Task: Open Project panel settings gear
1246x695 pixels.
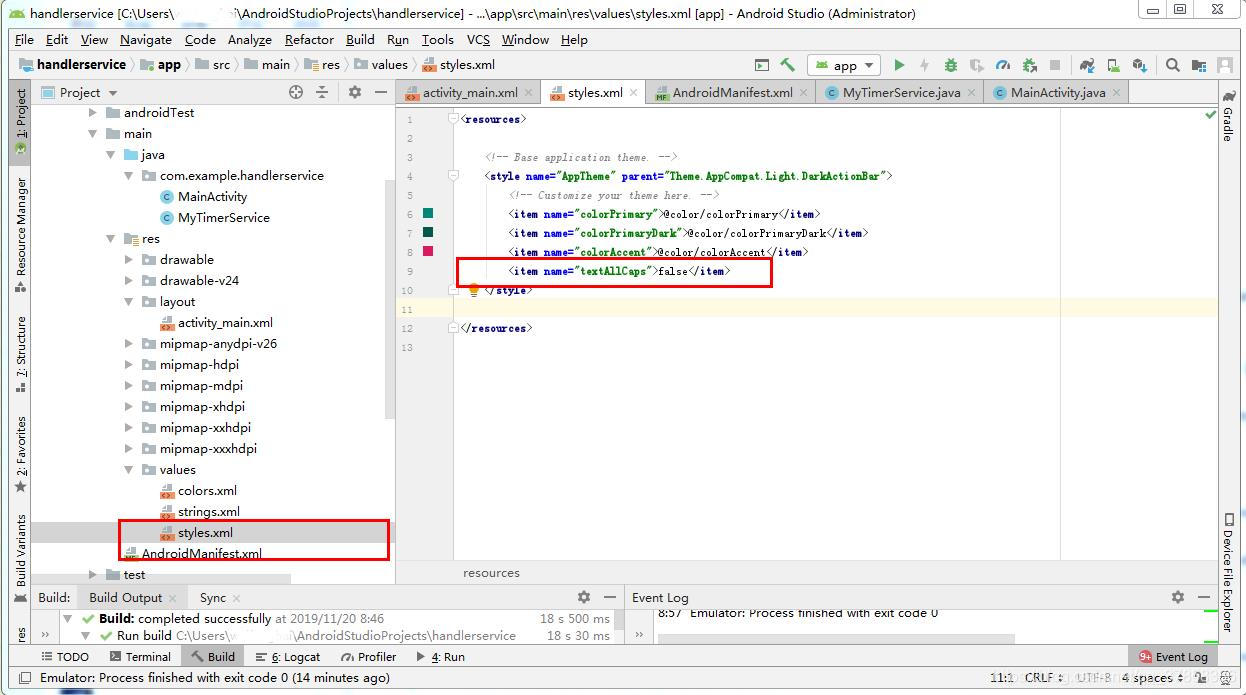Action: [x=354, y=92]
